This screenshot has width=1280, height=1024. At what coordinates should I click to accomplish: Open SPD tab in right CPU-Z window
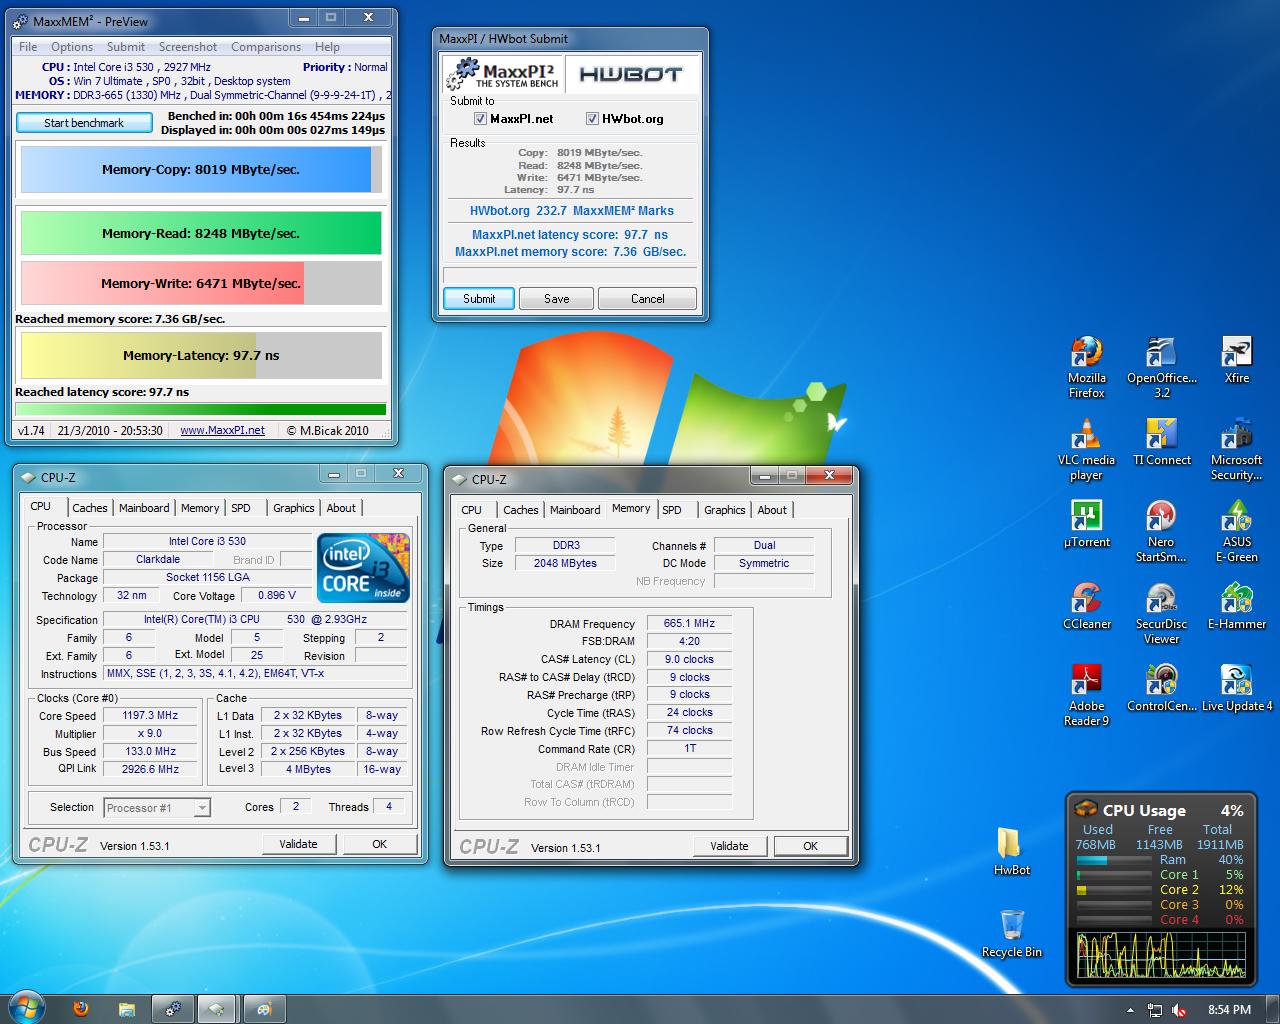(672, 510)
